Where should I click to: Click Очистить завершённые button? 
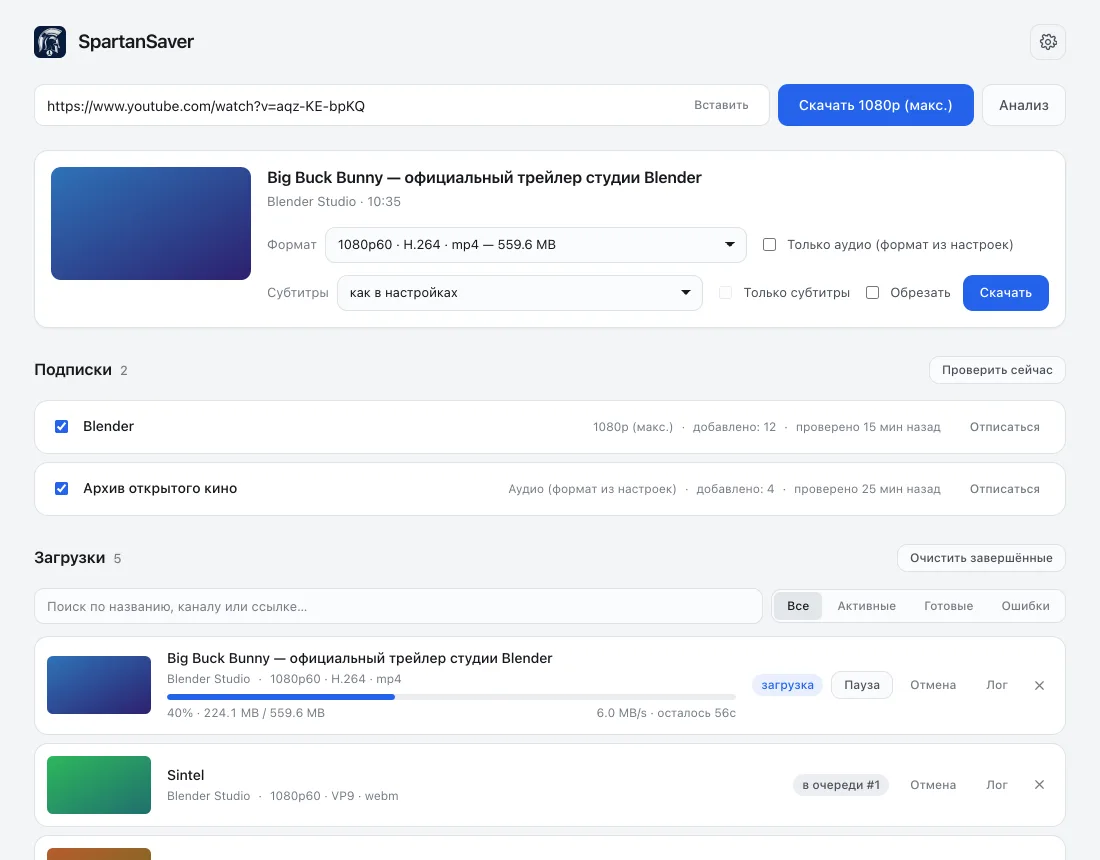981,558
